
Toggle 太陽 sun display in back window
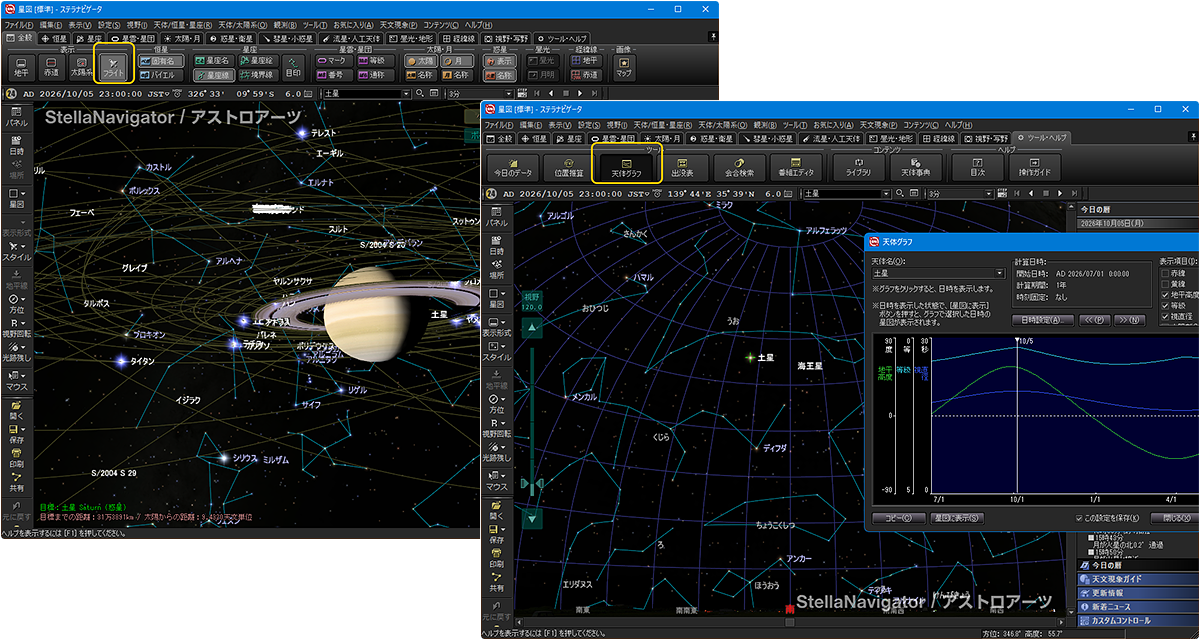419,60
